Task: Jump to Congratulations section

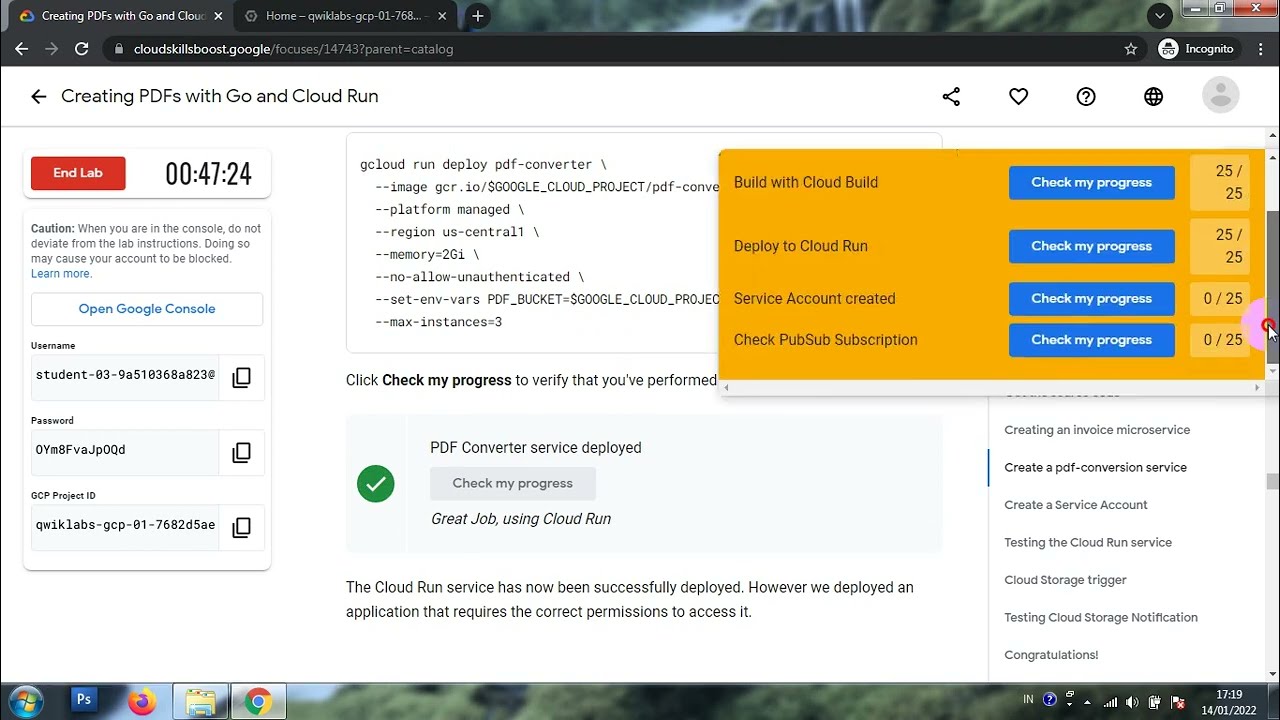Action: [1051, 655]
